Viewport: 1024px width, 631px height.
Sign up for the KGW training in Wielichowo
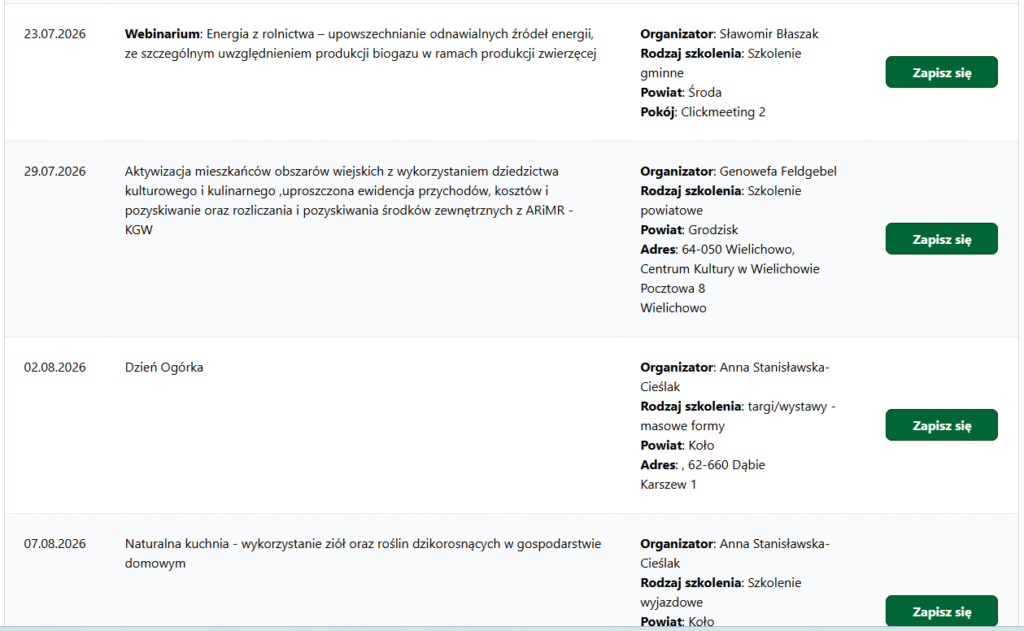pos(941,239)
